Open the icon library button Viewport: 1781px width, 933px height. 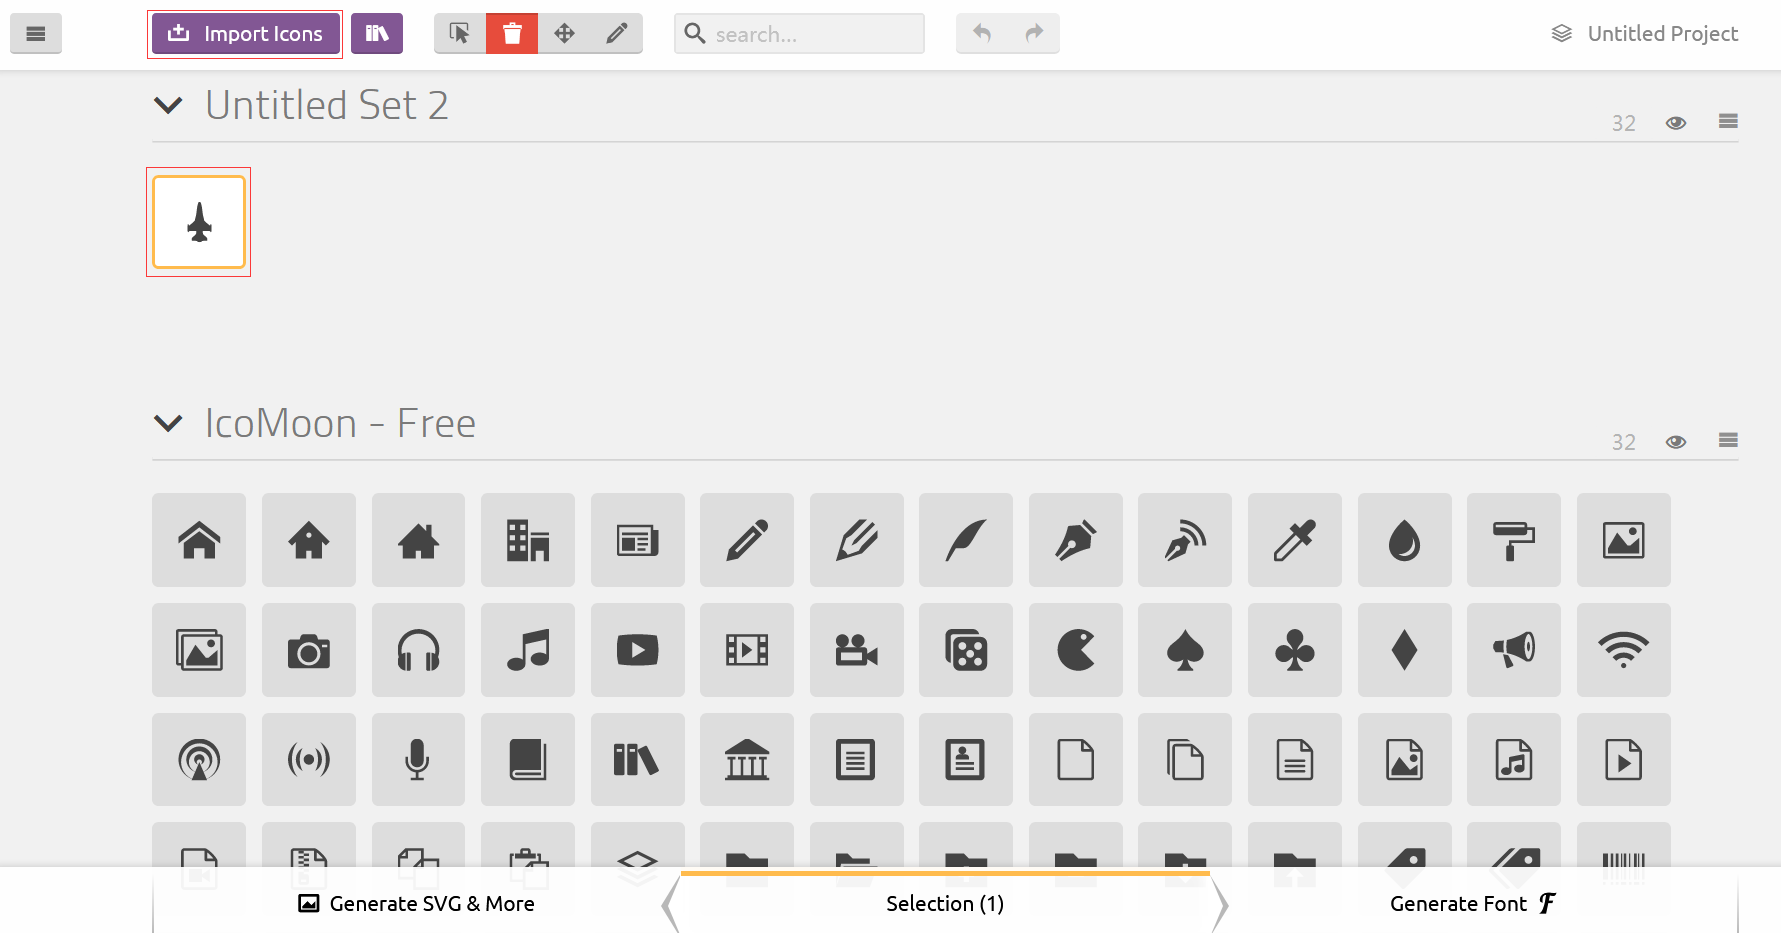pyautogui.click(x=377, y=34)
